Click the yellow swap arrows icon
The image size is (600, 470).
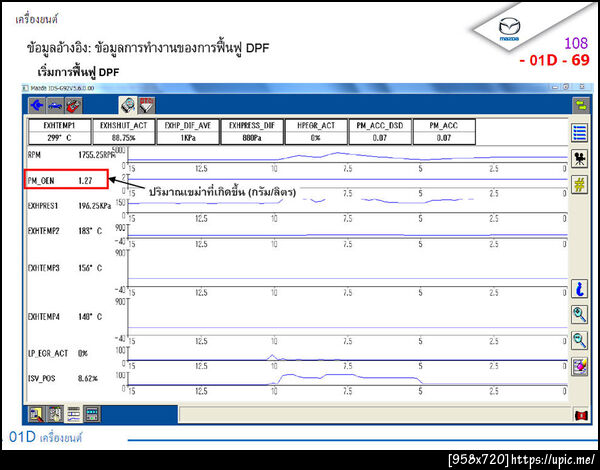coord(580,105)
